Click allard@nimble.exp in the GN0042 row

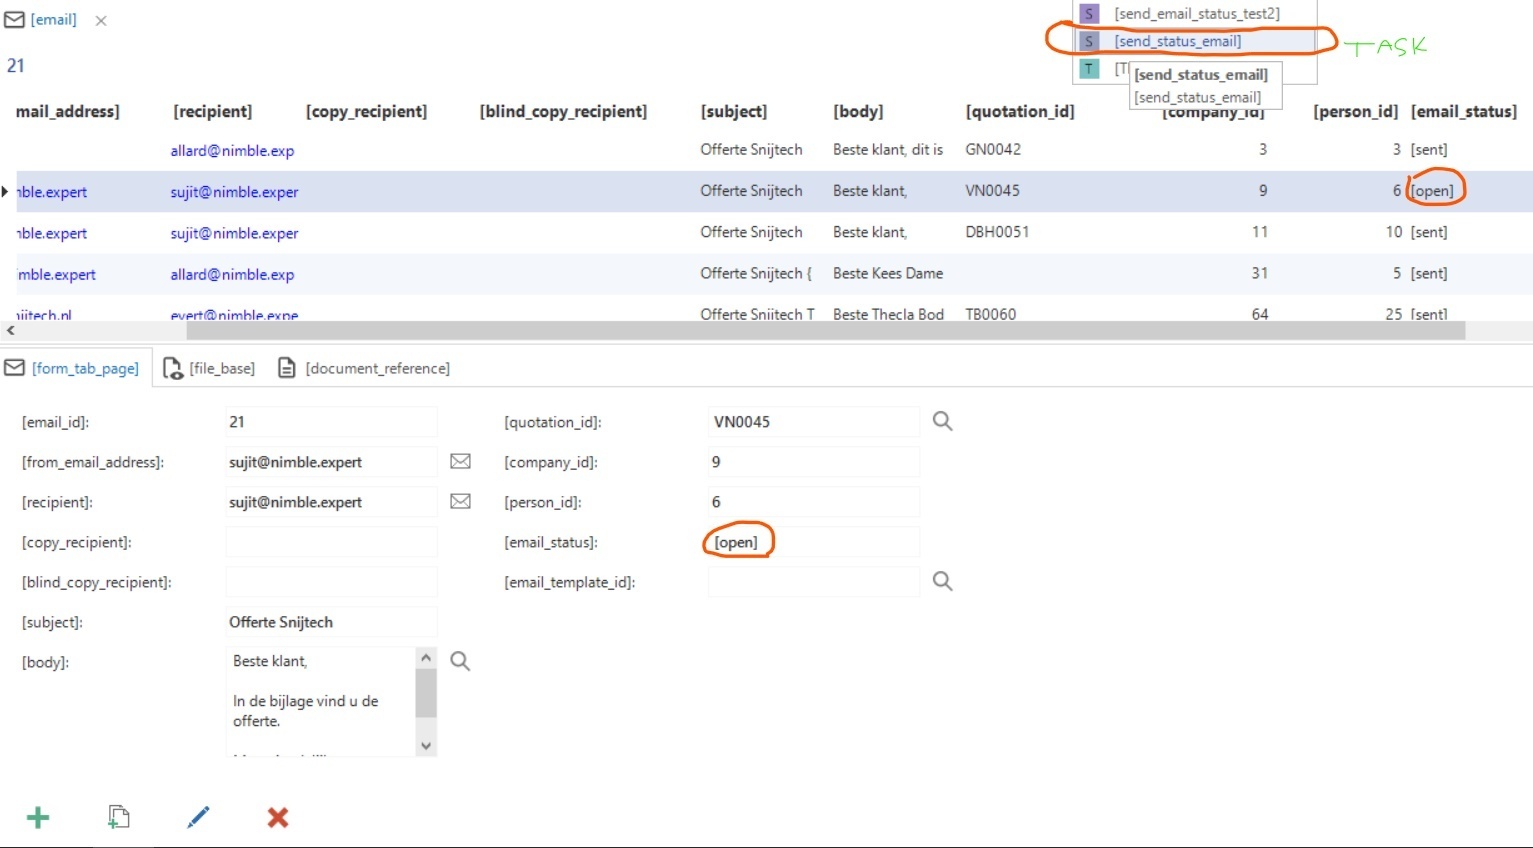point(232,150)
